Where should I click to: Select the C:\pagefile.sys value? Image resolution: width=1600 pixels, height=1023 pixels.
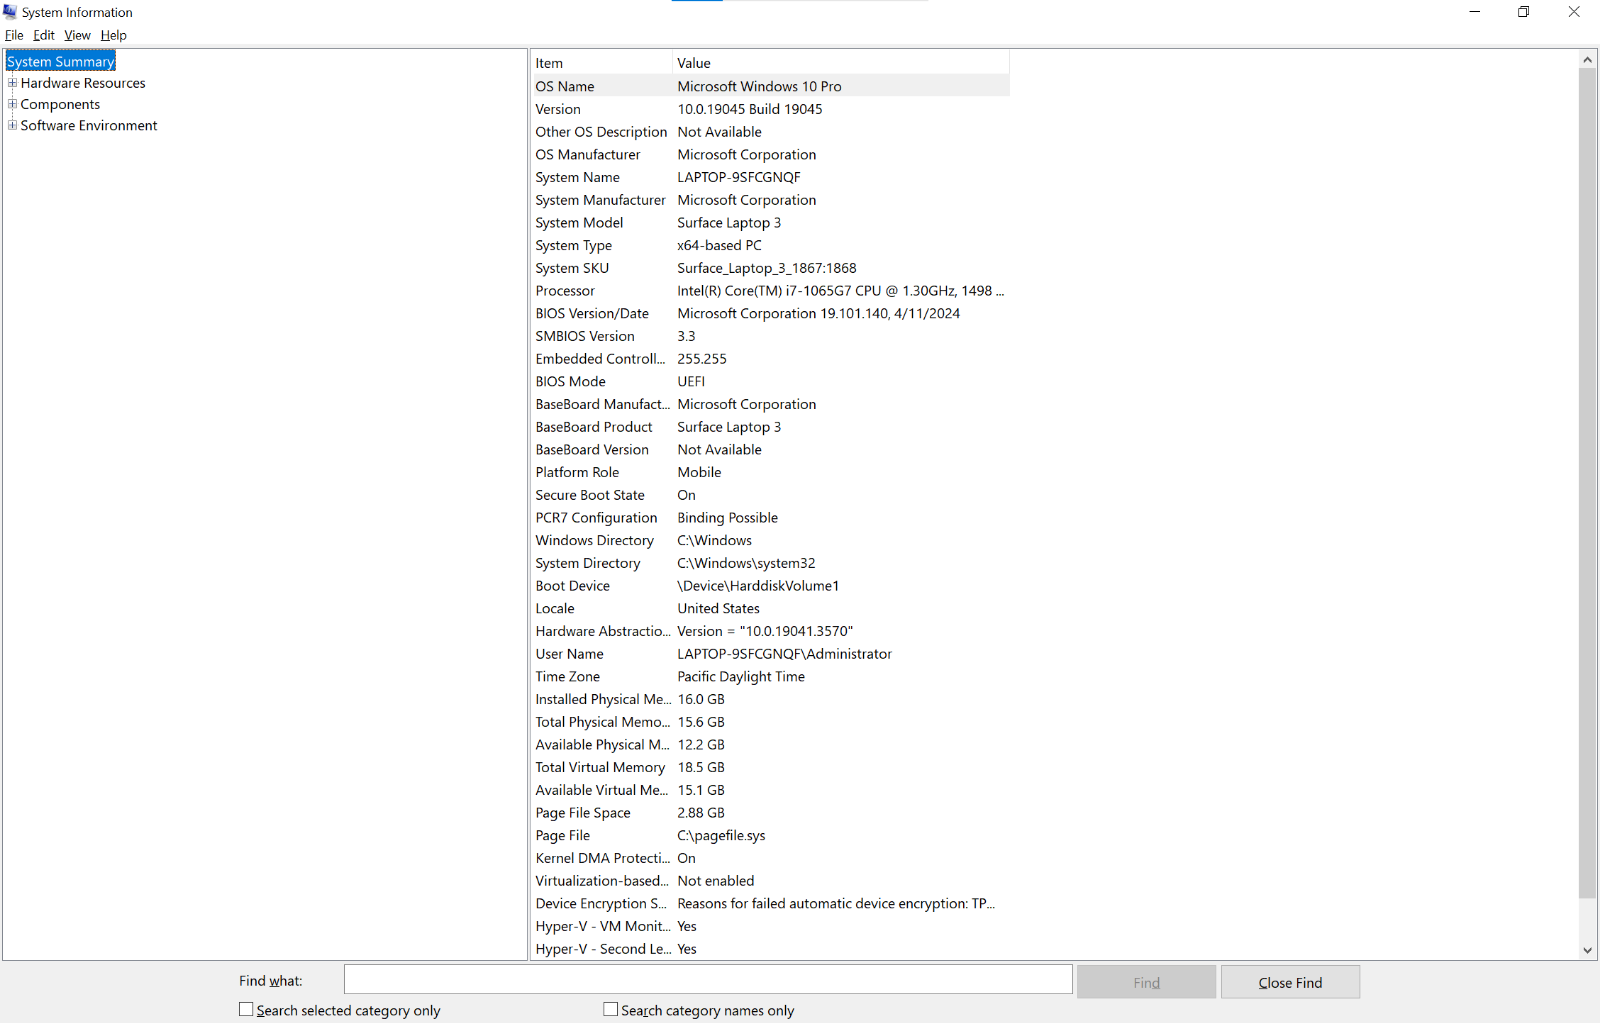click(x=721, y=836)
